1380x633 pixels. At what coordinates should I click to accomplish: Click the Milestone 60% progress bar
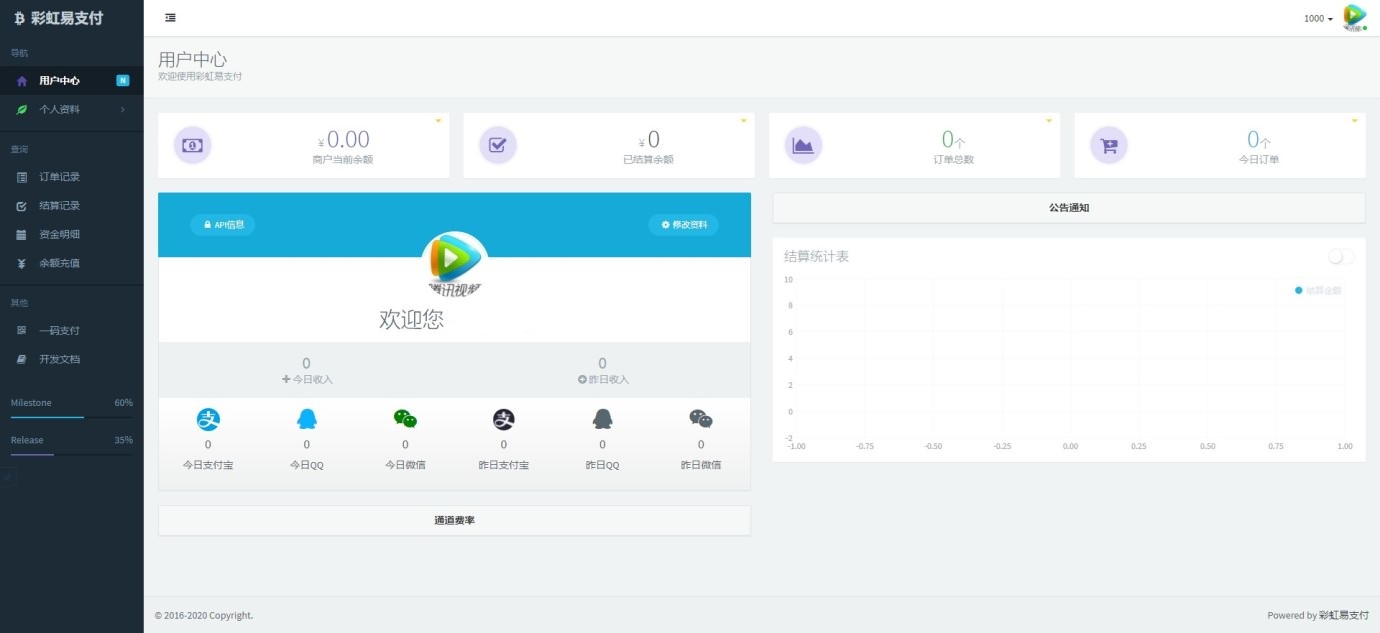(72, 416)
